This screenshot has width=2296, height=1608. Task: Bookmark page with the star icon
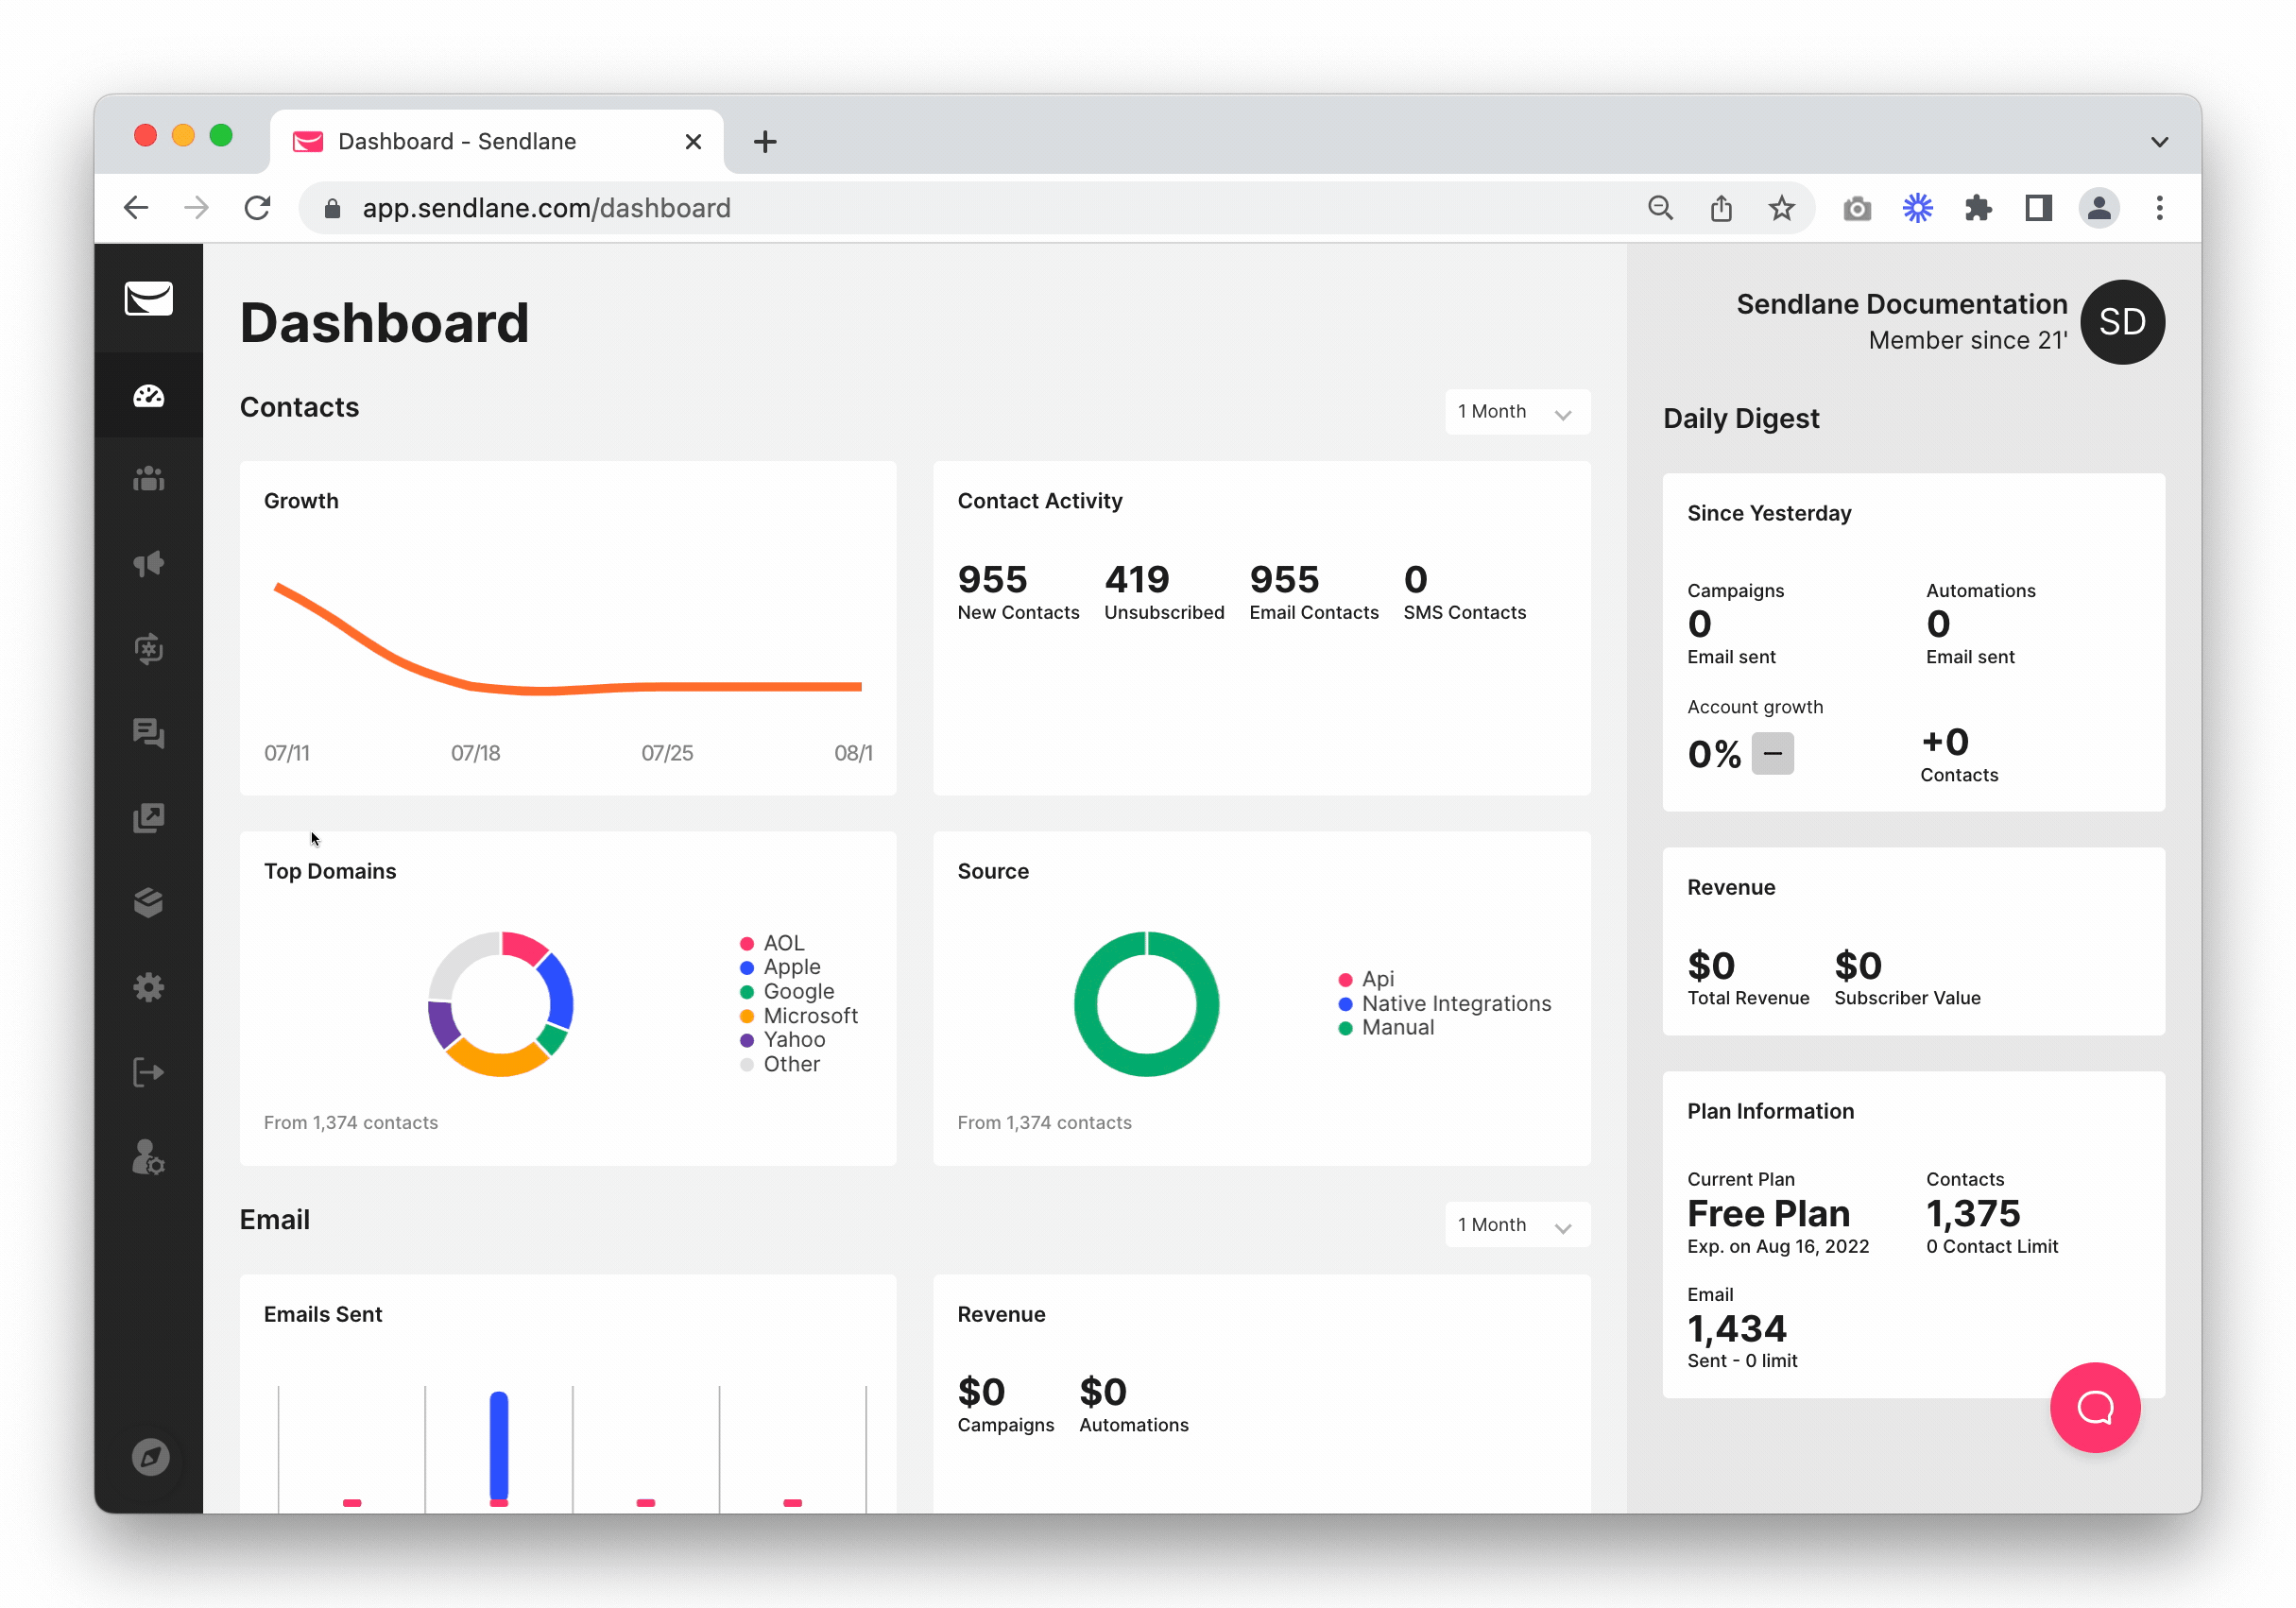coord(1781,208)
